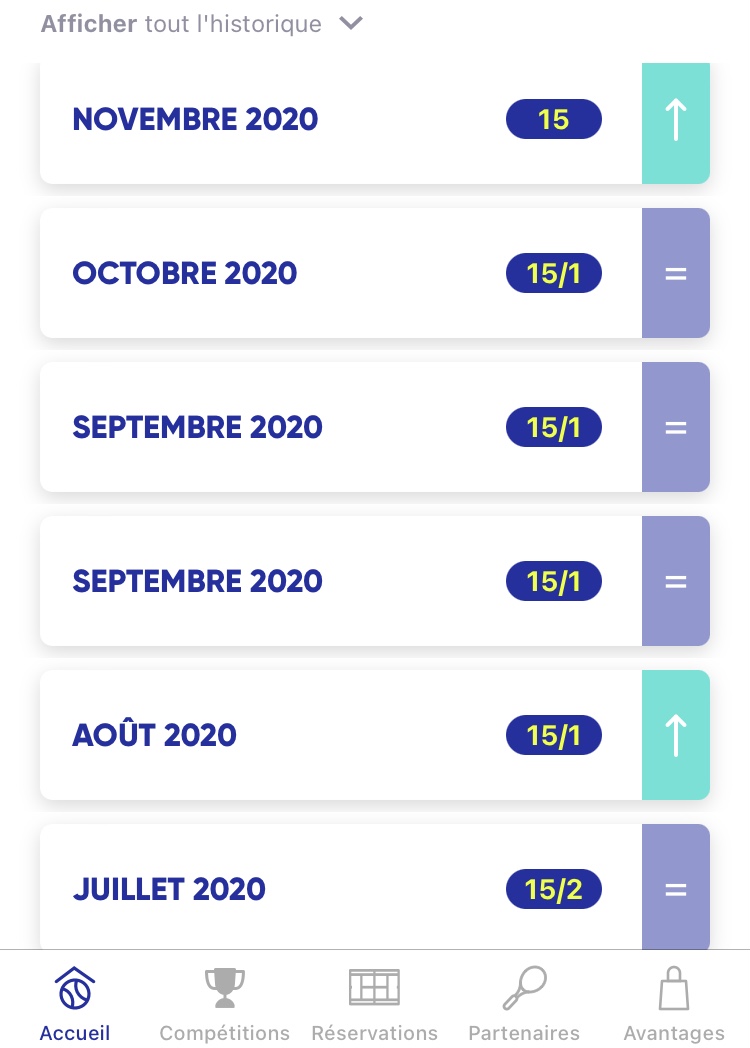
Task: Switch to the Réservations tab label
Action: (374, 1033)
